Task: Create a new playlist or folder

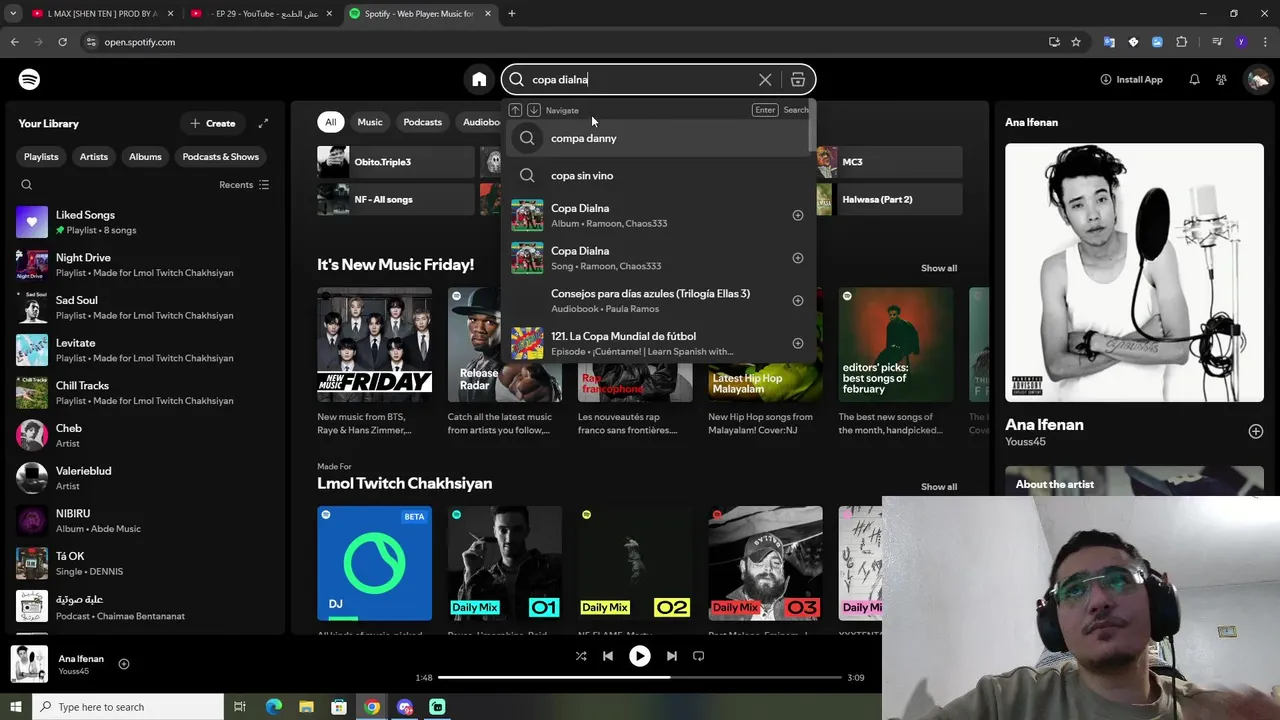Action: [x=213, y=123]
